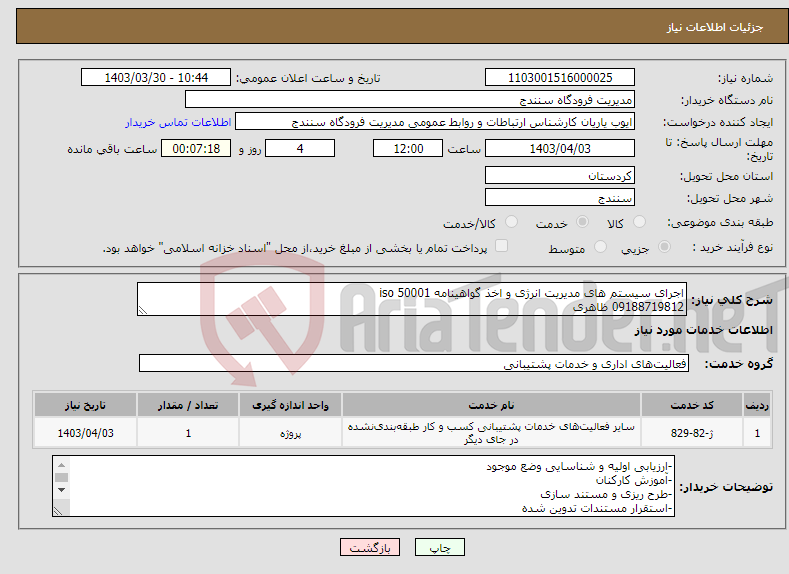The width and height of the screenshot is (789, 574).
Task: Click the quantity cell showing 1
Action: click(188, 433)
